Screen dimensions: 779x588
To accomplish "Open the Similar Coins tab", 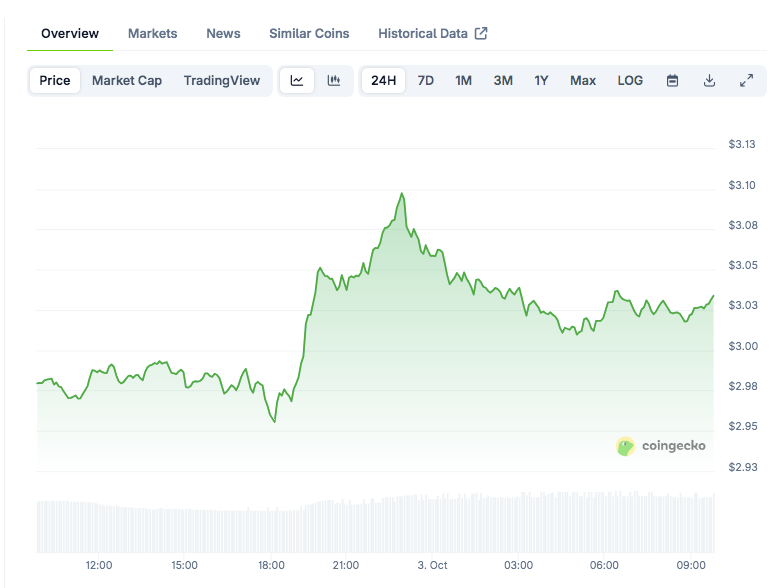I will point(309,33).
